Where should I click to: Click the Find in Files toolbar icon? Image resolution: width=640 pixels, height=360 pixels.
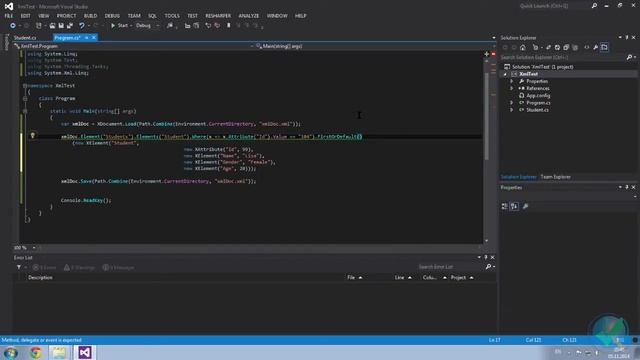tap(170, 26)
